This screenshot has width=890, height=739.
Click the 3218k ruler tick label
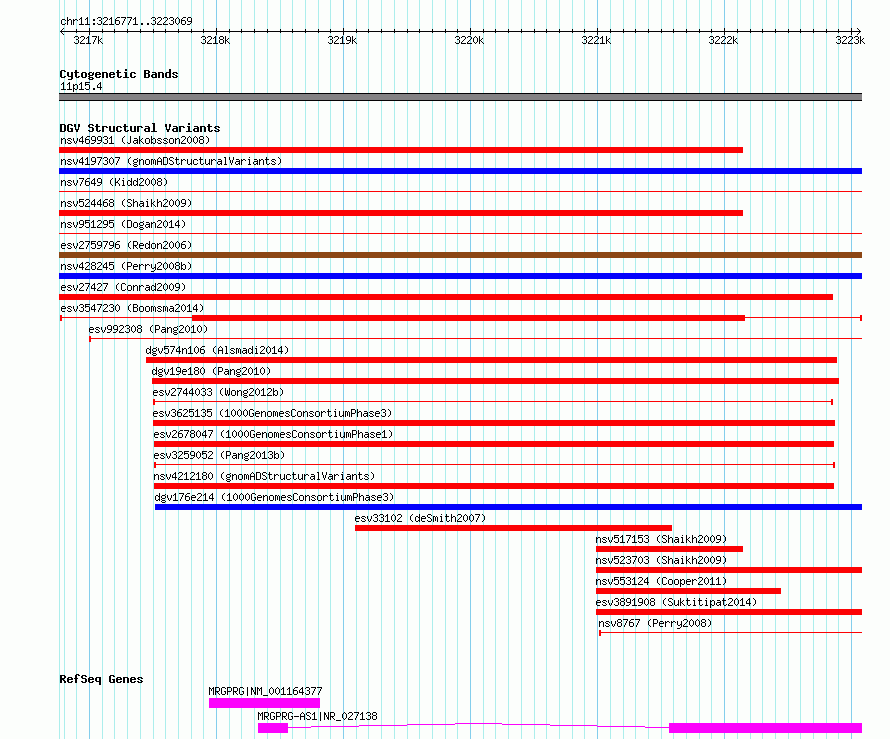coord(215,40)
